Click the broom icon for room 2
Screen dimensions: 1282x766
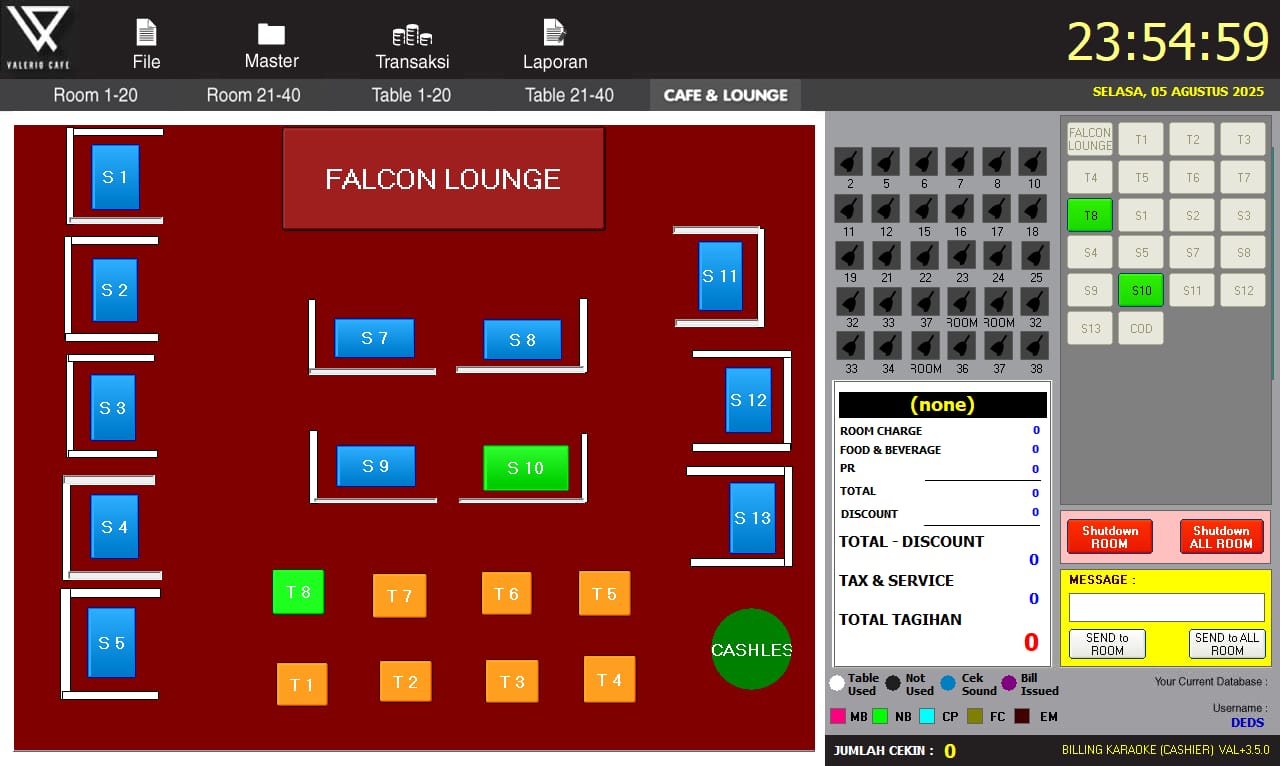[849, 162]
